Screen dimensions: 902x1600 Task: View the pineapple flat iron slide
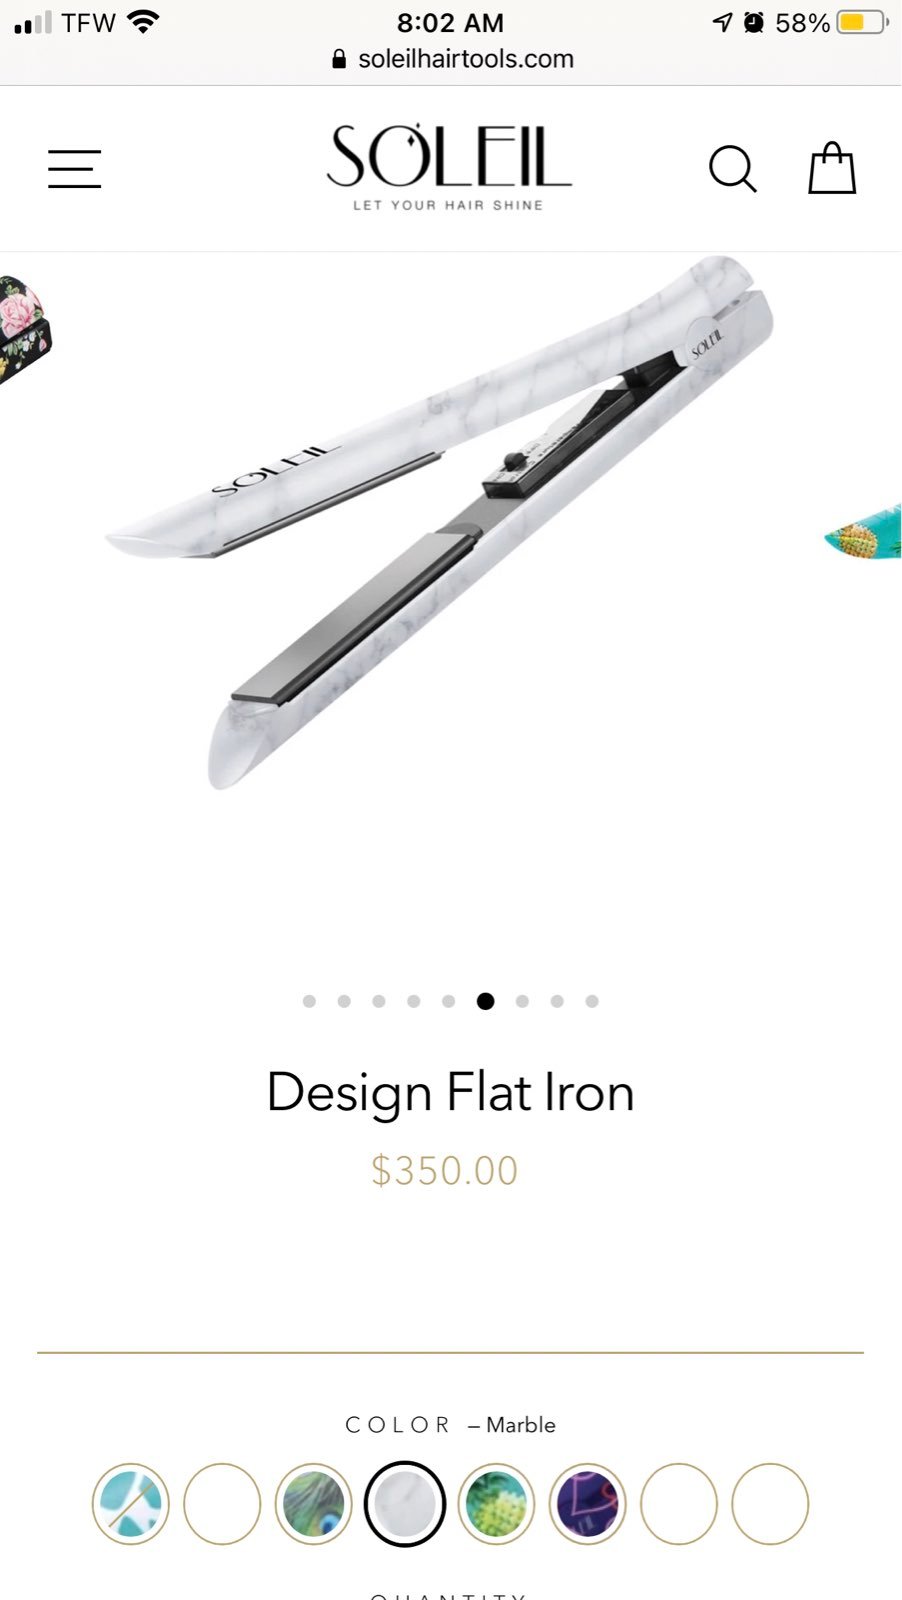(864, 531)
